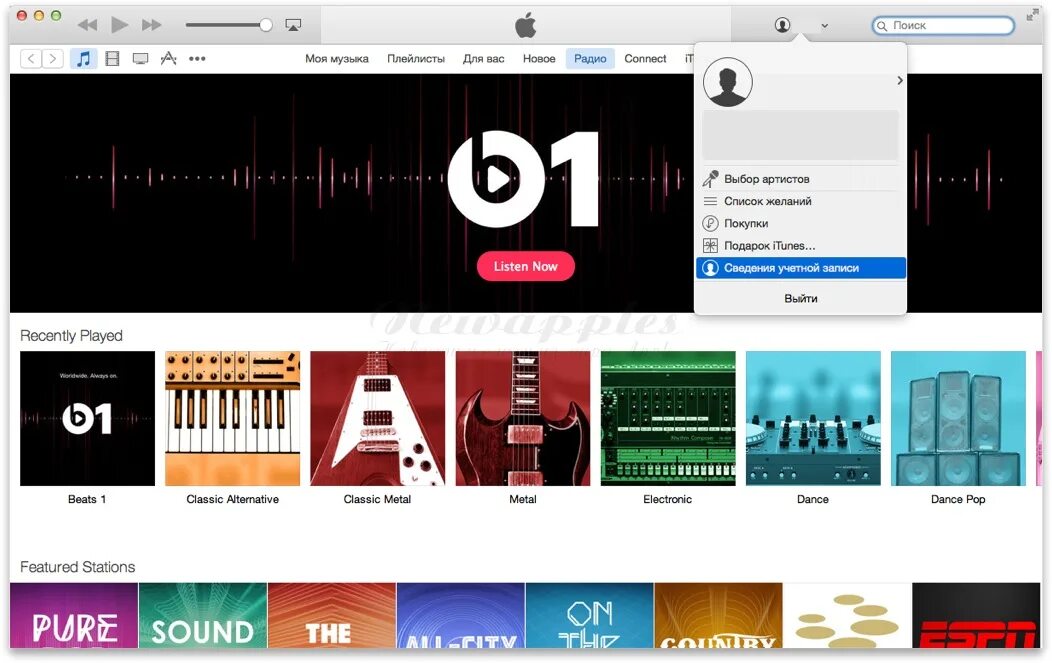Click the microphone icon beside Выбор артистов
Image resolution: width=1052 pixels, height=663 pixels.
click(x=710, y=178)
